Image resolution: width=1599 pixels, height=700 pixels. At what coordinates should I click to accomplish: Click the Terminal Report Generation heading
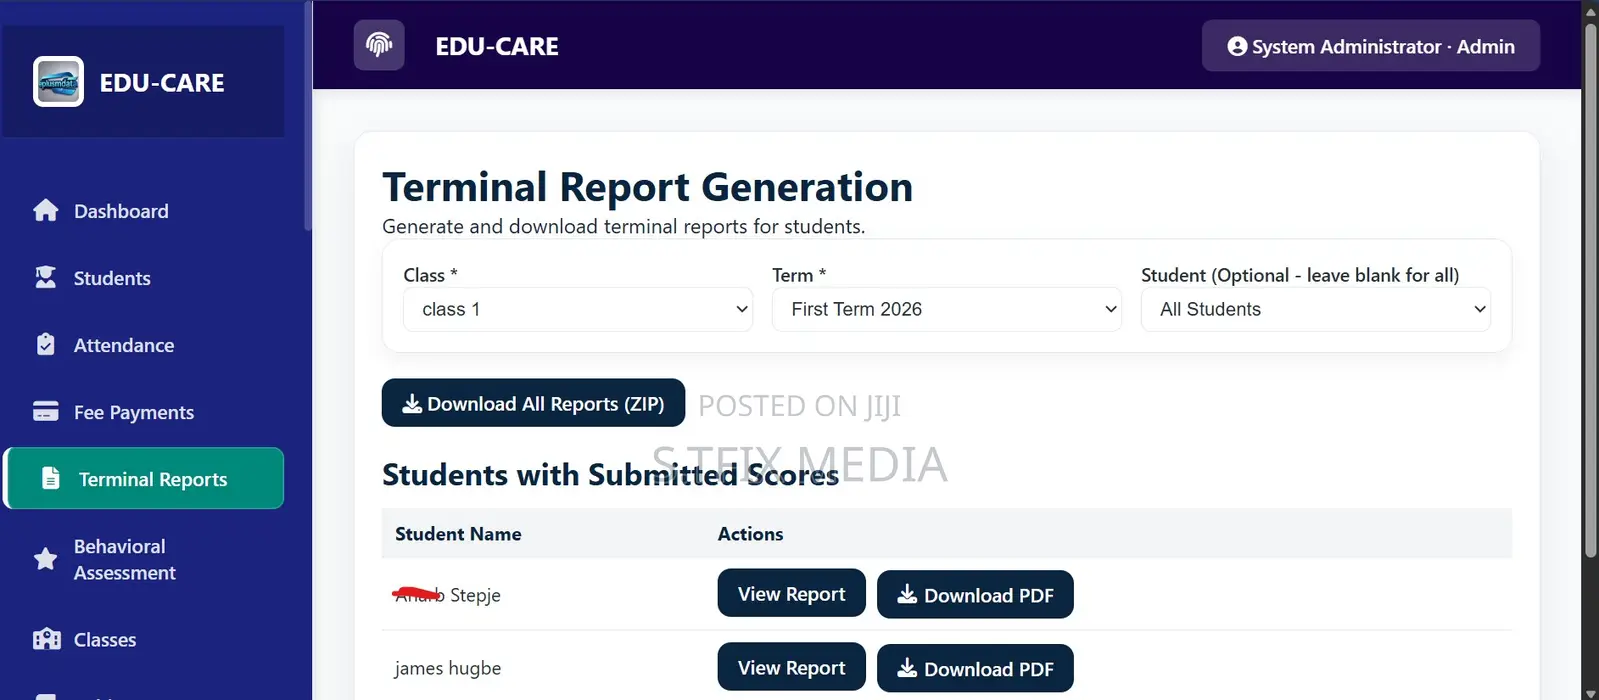click(647, 187)
